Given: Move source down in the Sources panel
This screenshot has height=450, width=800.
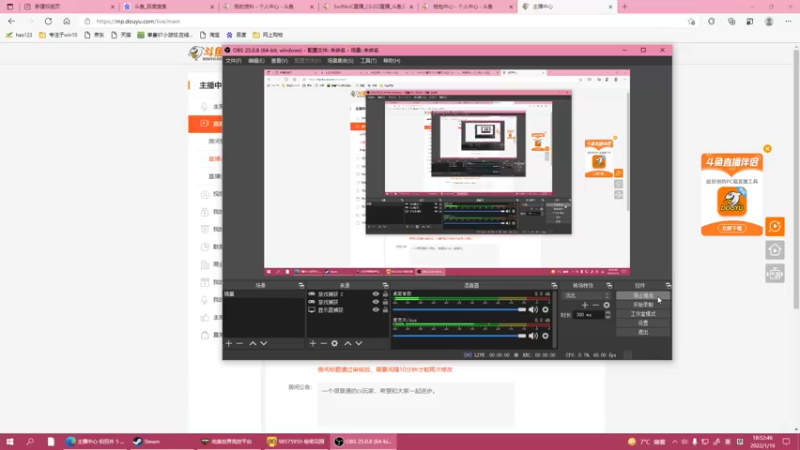Looking at the screenshot, I should coord(359,343).
